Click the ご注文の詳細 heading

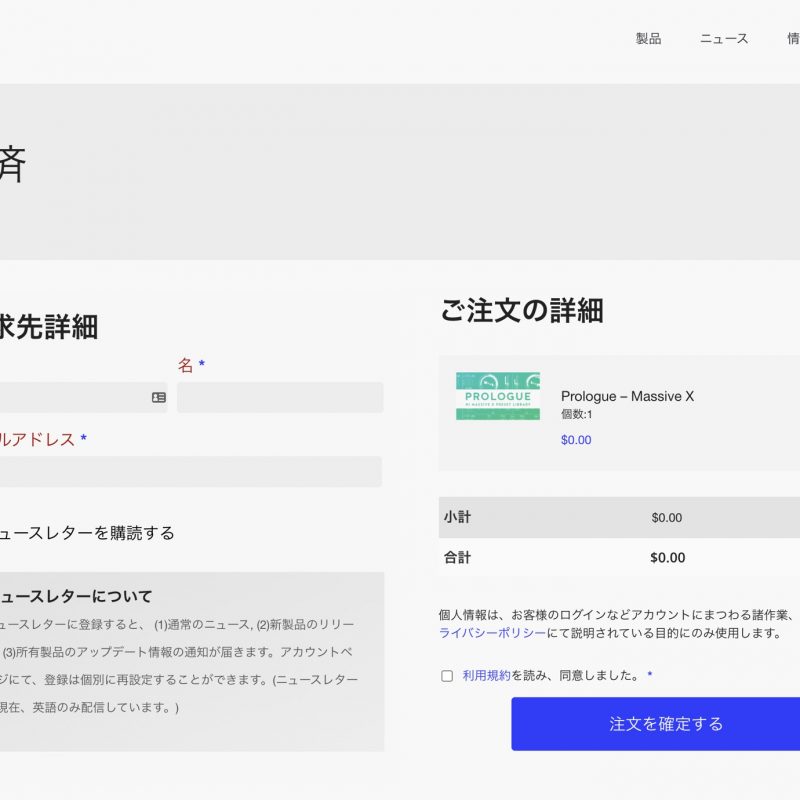[x=522, y=311]
